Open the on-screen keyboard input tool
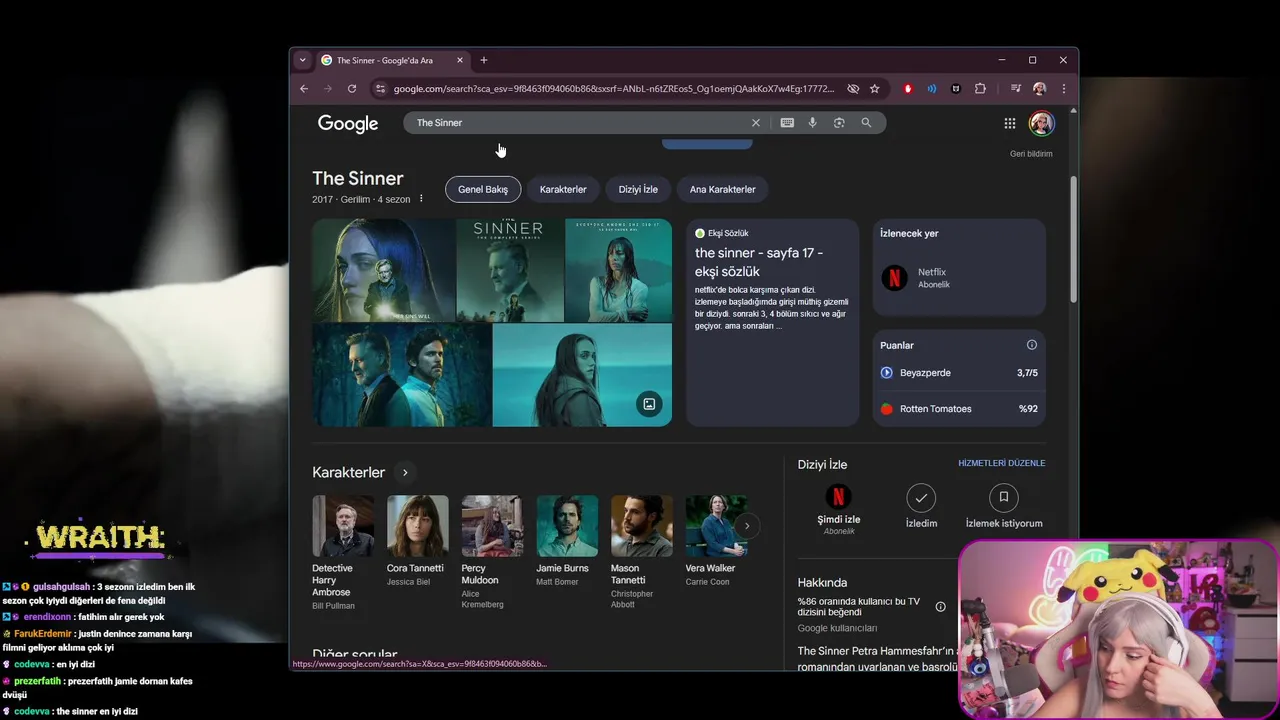The height and width of the screenshot is (720, 1280). 787,123
